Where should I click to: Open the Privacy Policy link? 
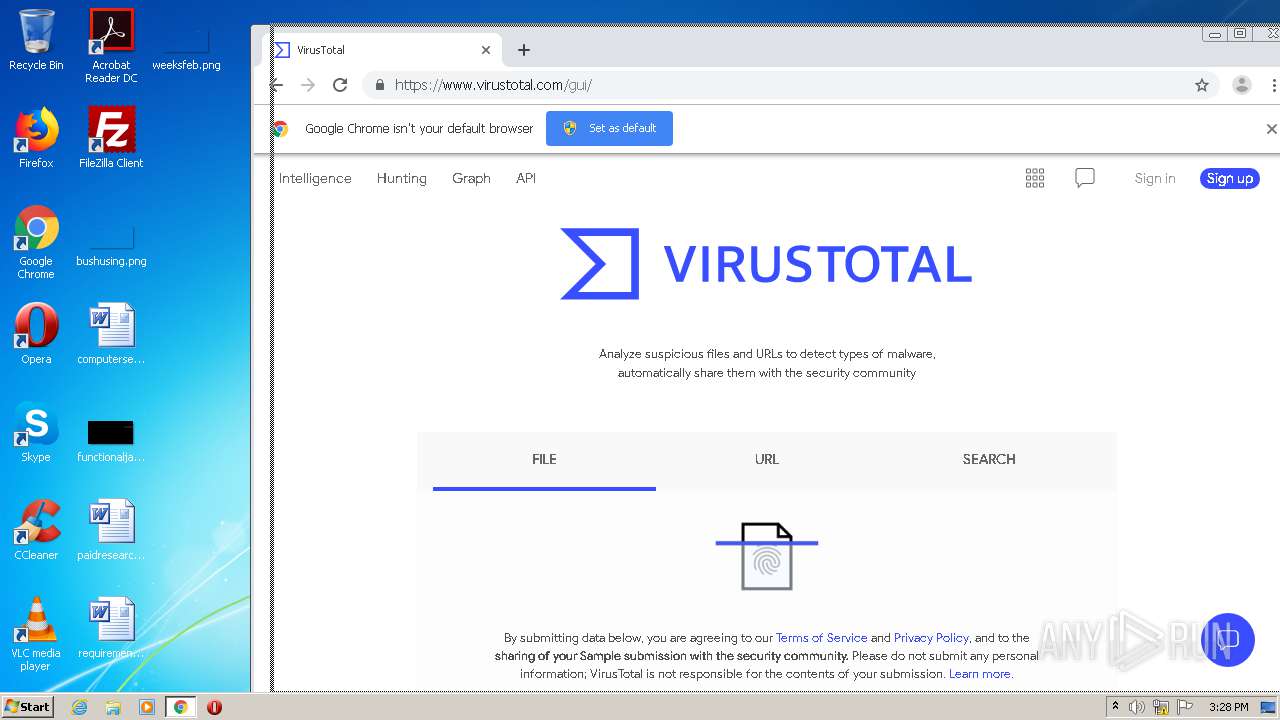[931, 638]
